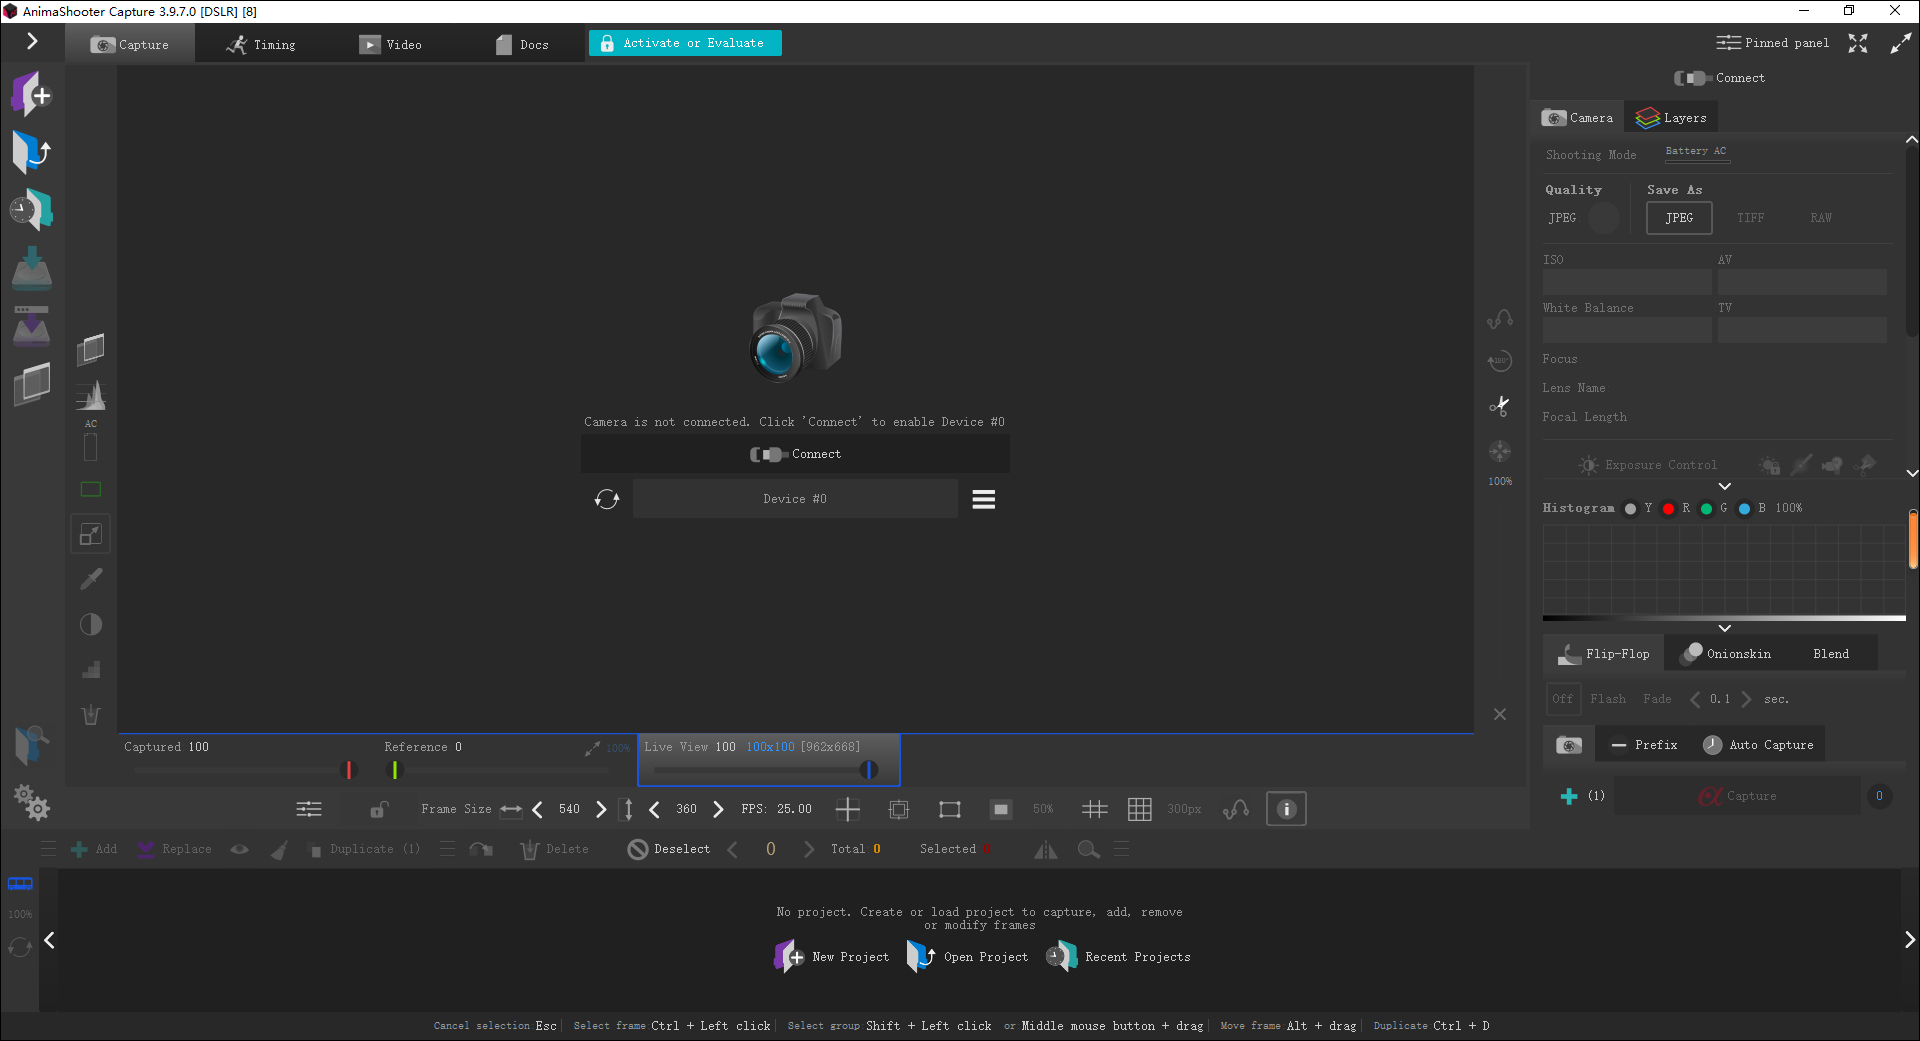Click the refresh devices icon beside Device #0

click(x=607, y=499)
